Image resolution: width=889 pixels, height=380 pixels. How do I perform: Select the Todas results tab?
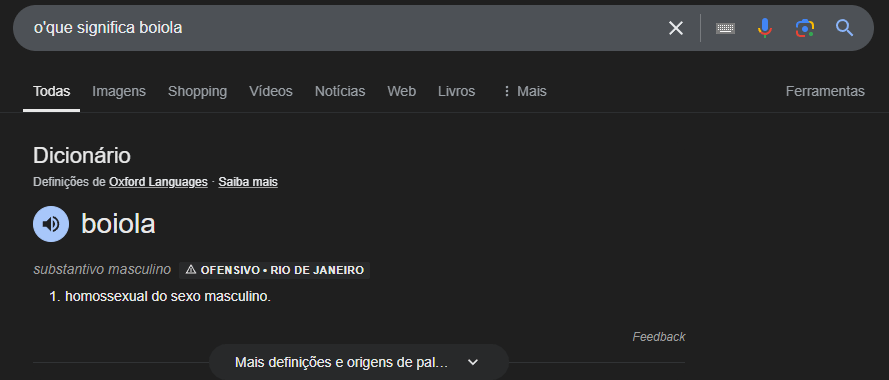point(52,91)
